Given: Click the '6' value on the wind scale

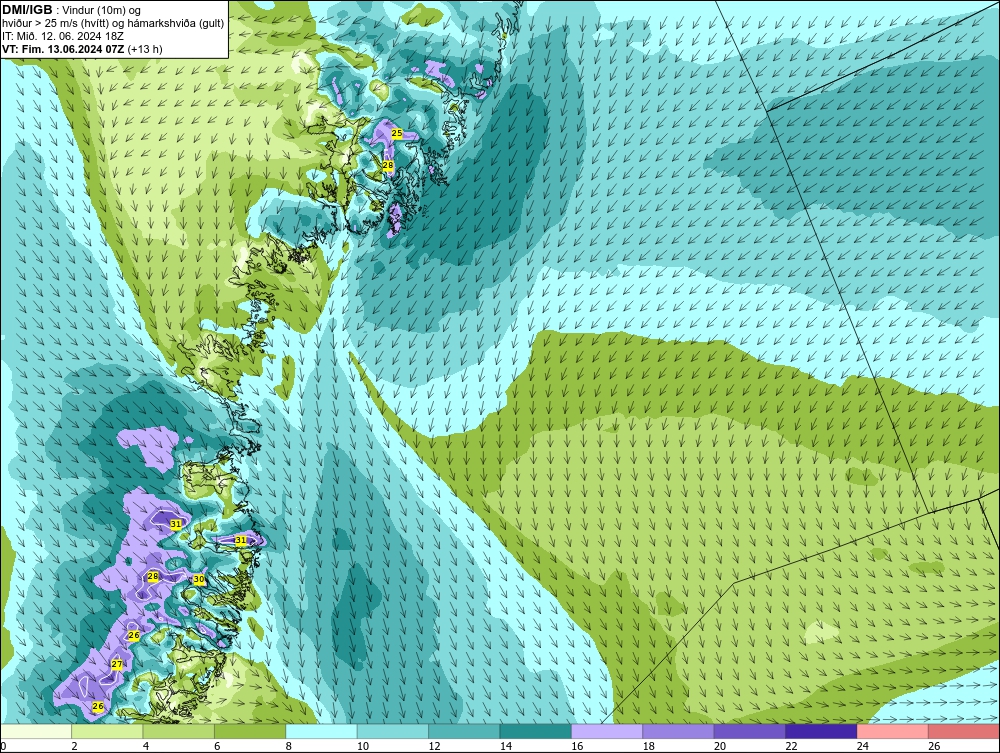Looking at the screenshot, I should click(217, 746).
